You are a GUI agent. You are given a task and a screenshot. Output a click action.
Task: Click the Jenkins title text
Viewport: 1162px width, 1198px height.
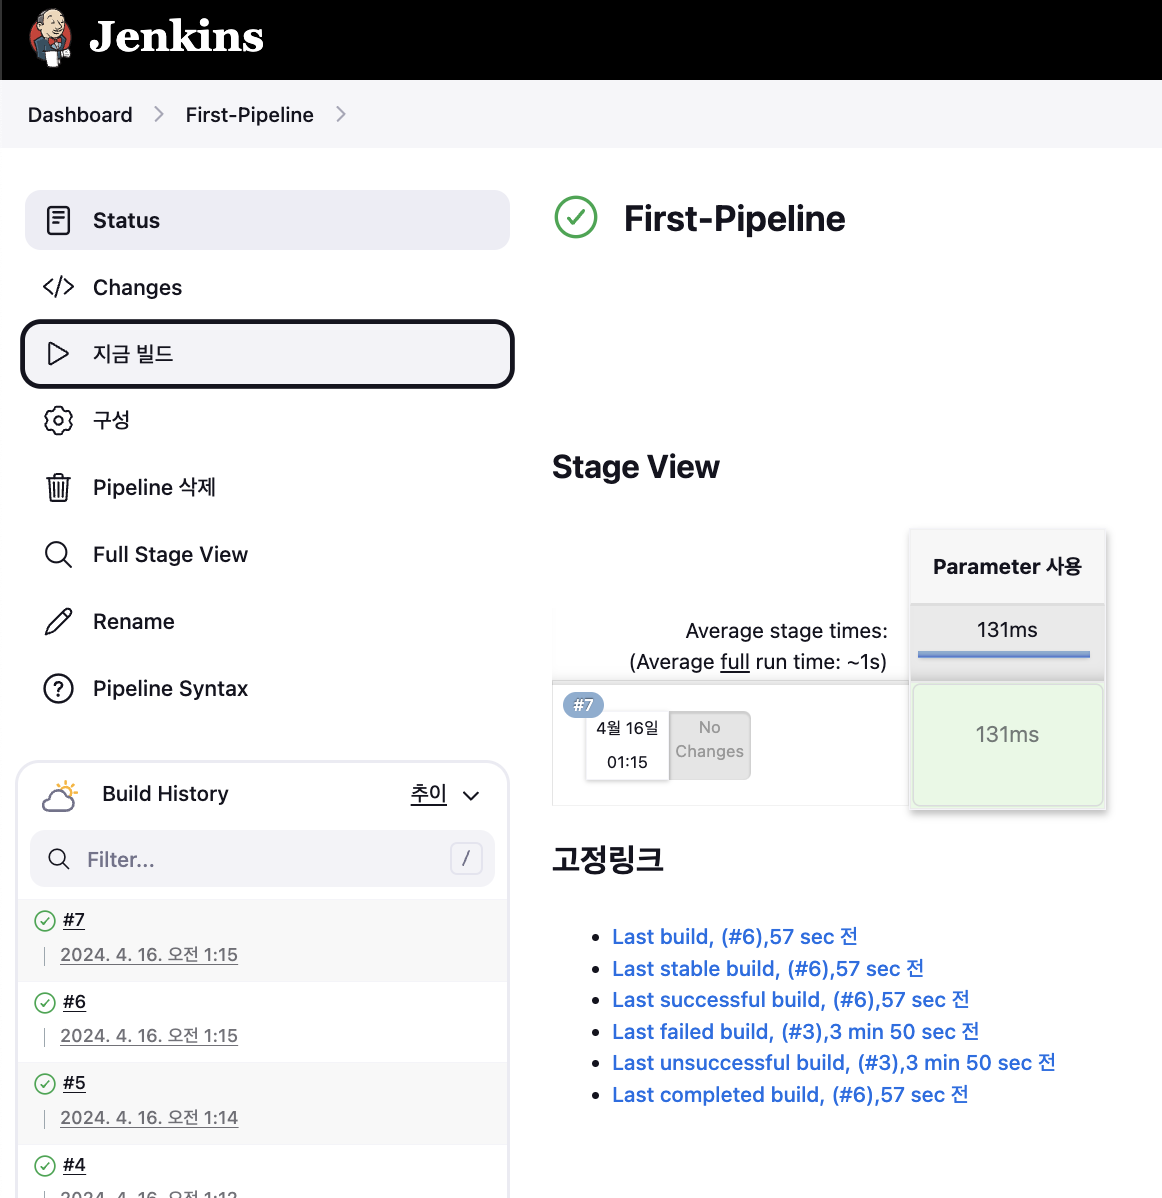click(176, 37)
